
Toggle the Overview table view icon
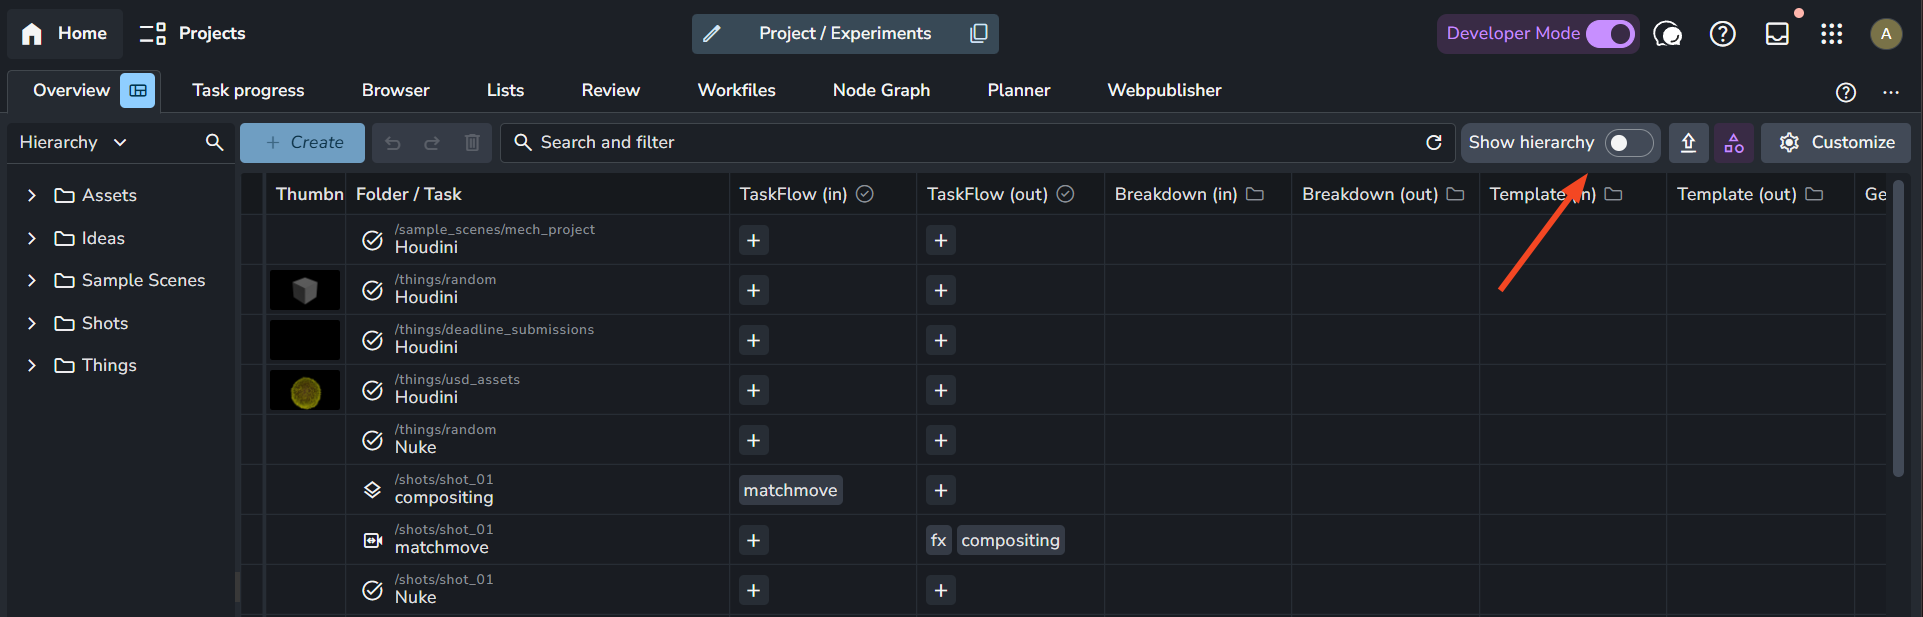click(x=138, y=90)
